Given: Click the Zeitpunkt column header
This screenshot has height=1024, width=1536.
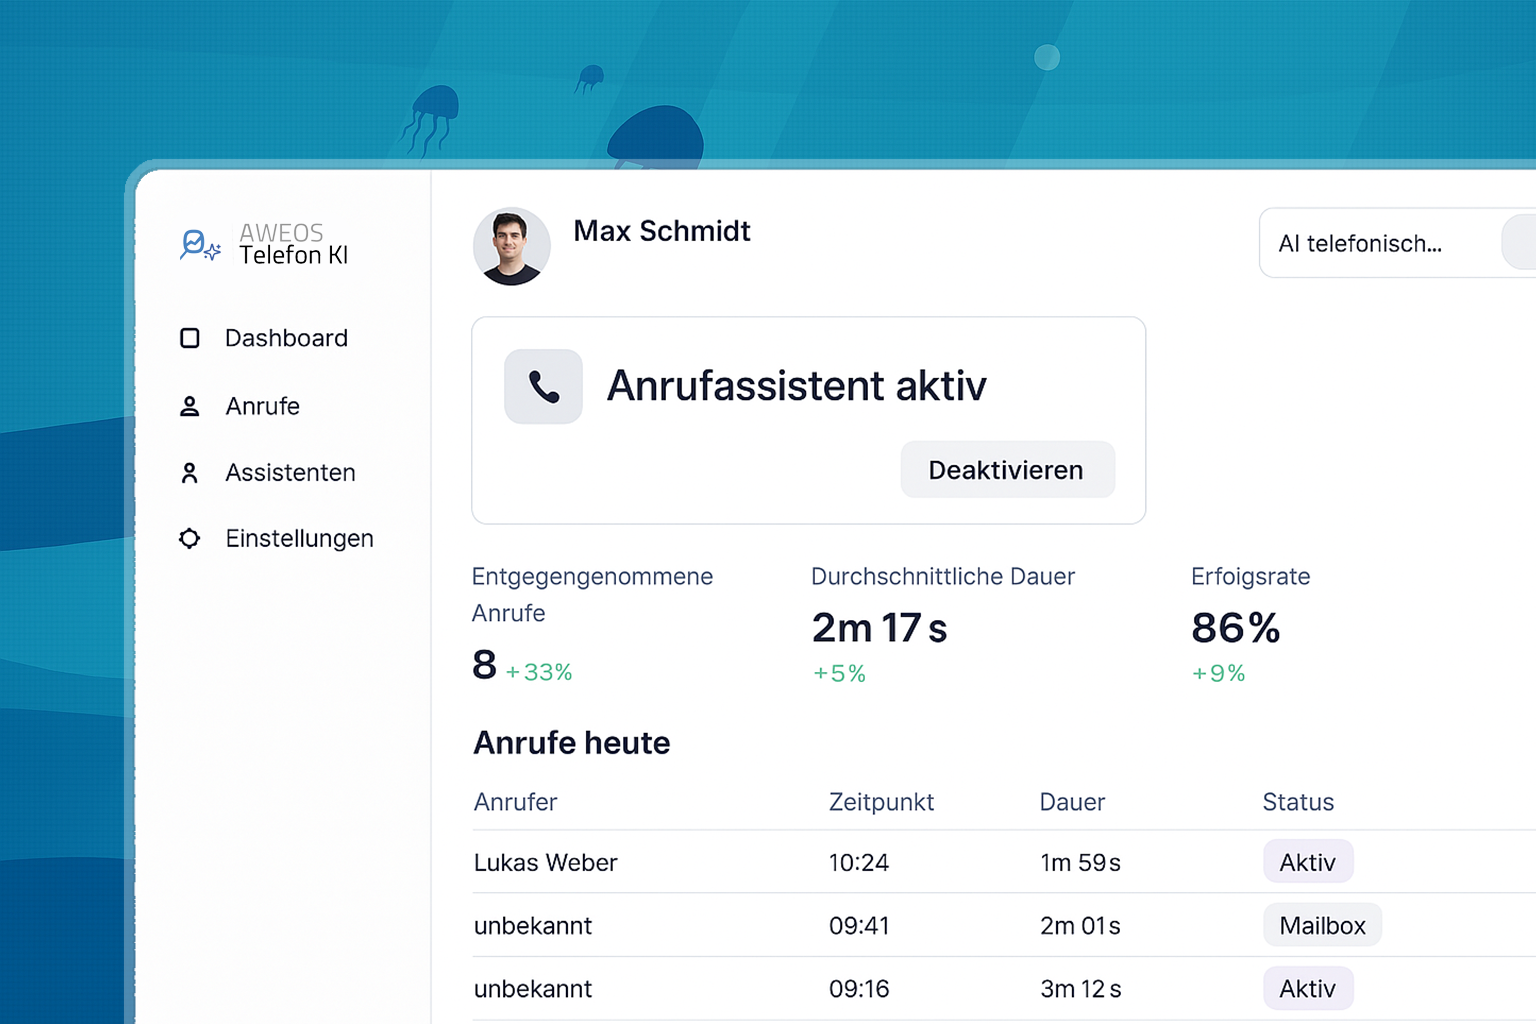Looking at the screenshot, I should click(881, 802).
